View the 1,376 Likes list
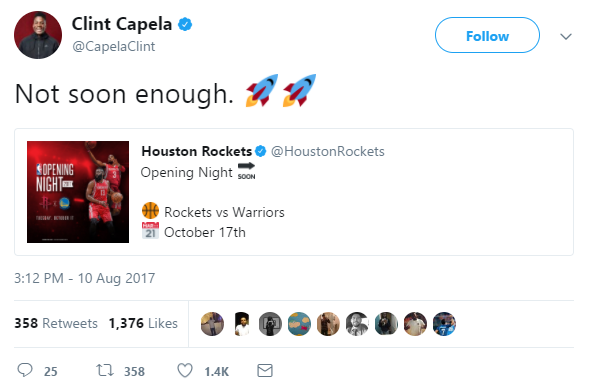The height and width of the screenshot is (387, 592). [143, 323]
